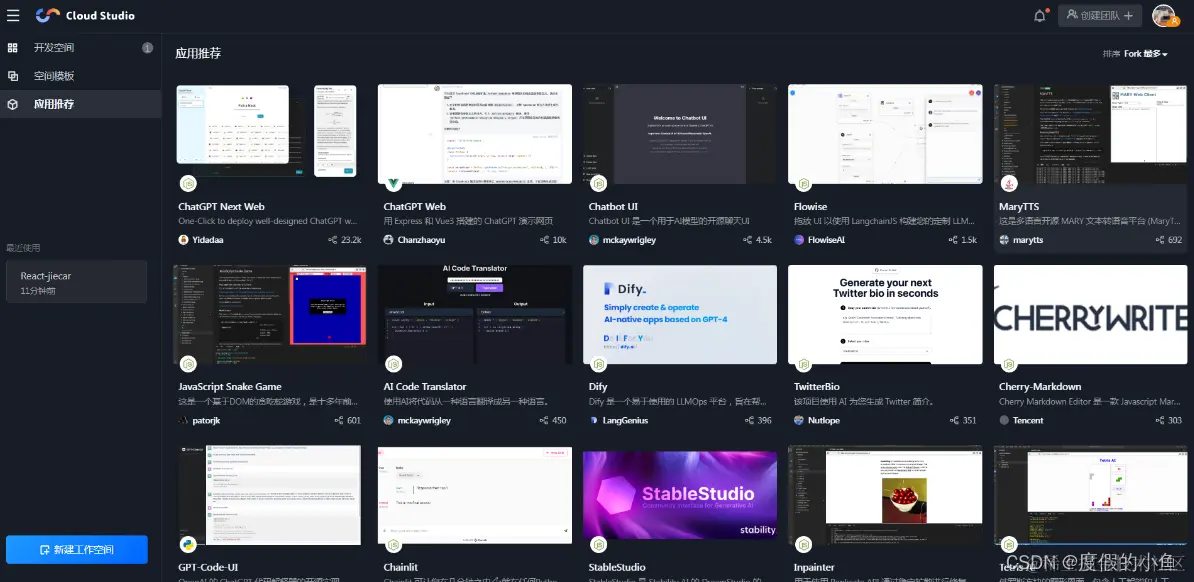
Task: Open the Fork 最多 sort dropdown
Action: 1145,54
